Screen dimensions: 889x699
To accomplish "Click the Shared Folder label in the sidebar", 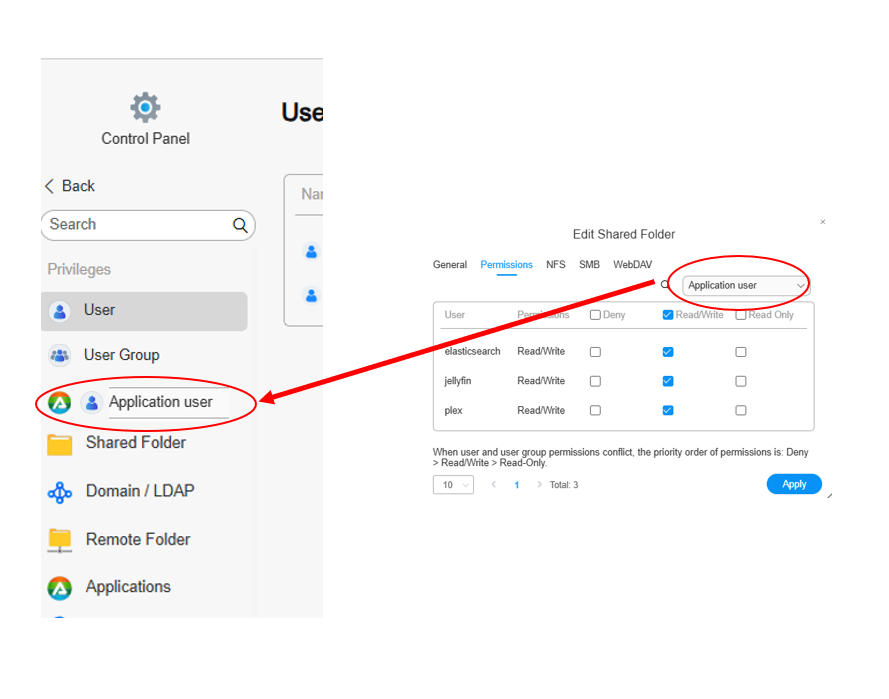I will (136, 443).
